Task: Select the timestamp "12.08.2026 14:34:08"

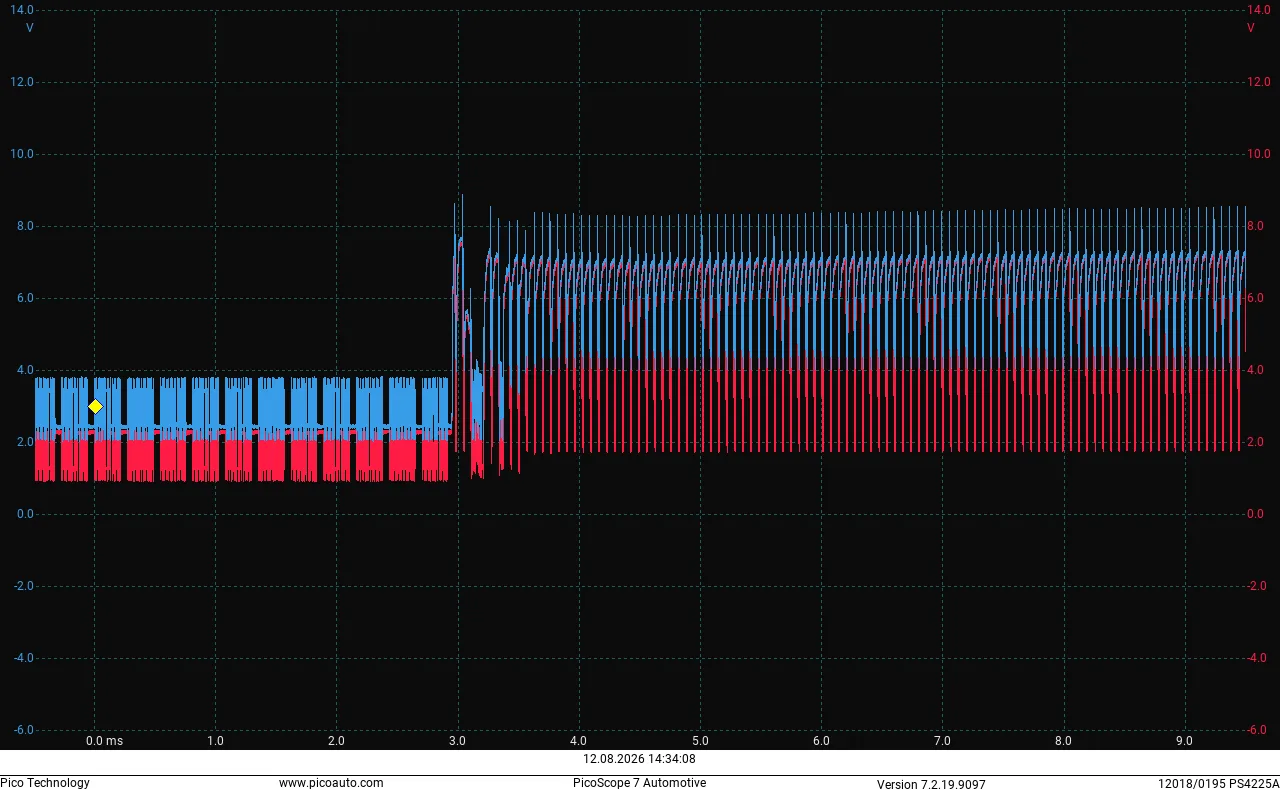Action: (x=640, y=759)
